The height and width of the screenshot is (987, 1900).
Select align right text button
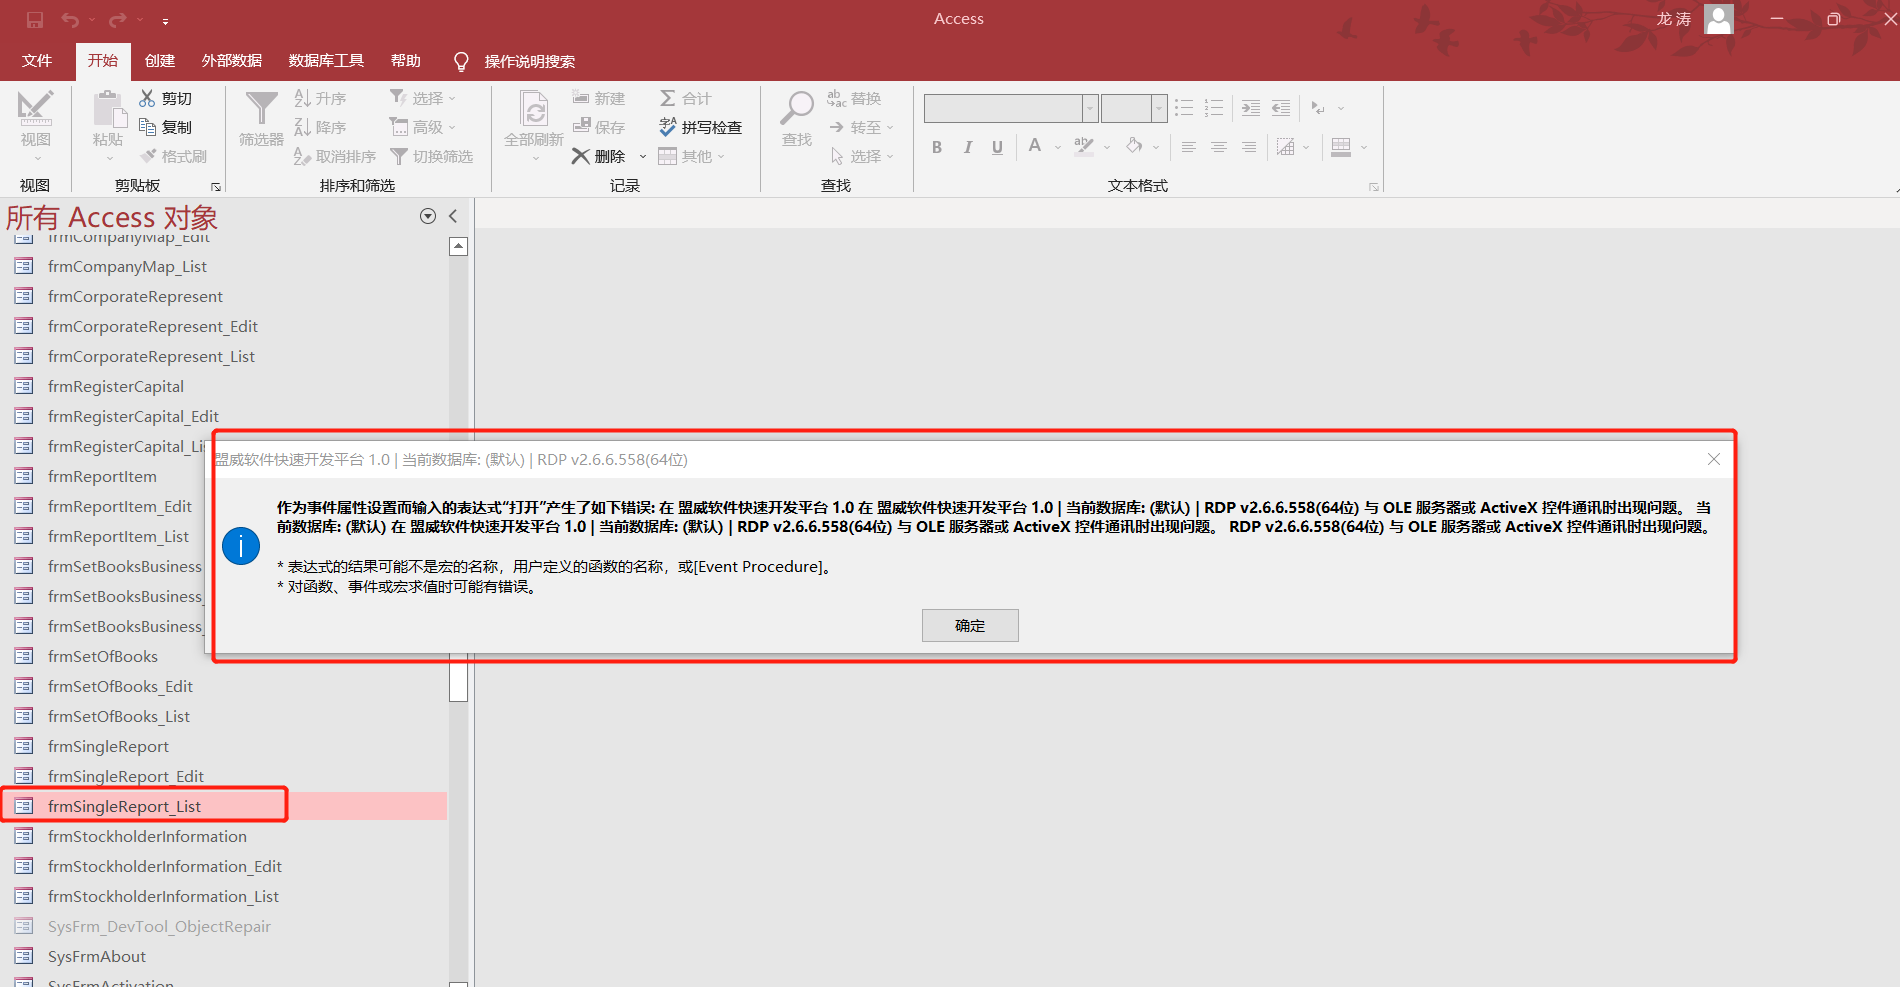tap(1249, 147)
